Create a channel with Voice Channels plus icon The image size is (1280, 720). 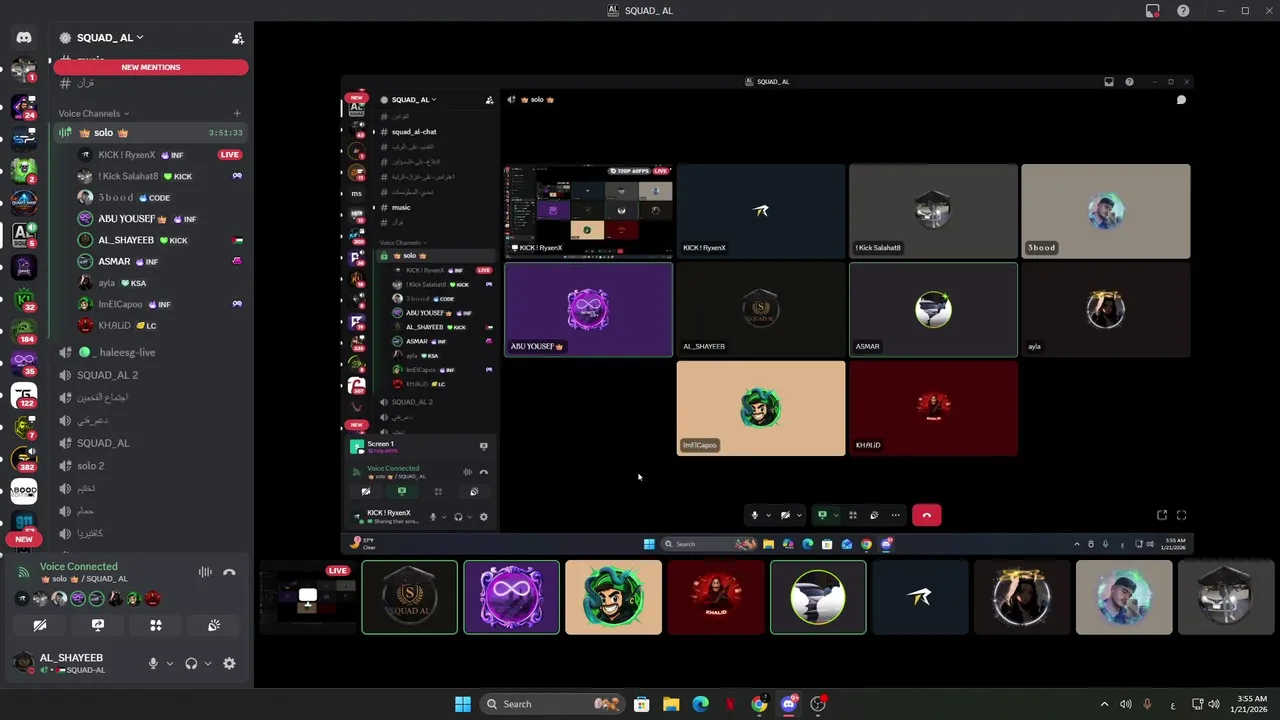(x=237, y=114)
